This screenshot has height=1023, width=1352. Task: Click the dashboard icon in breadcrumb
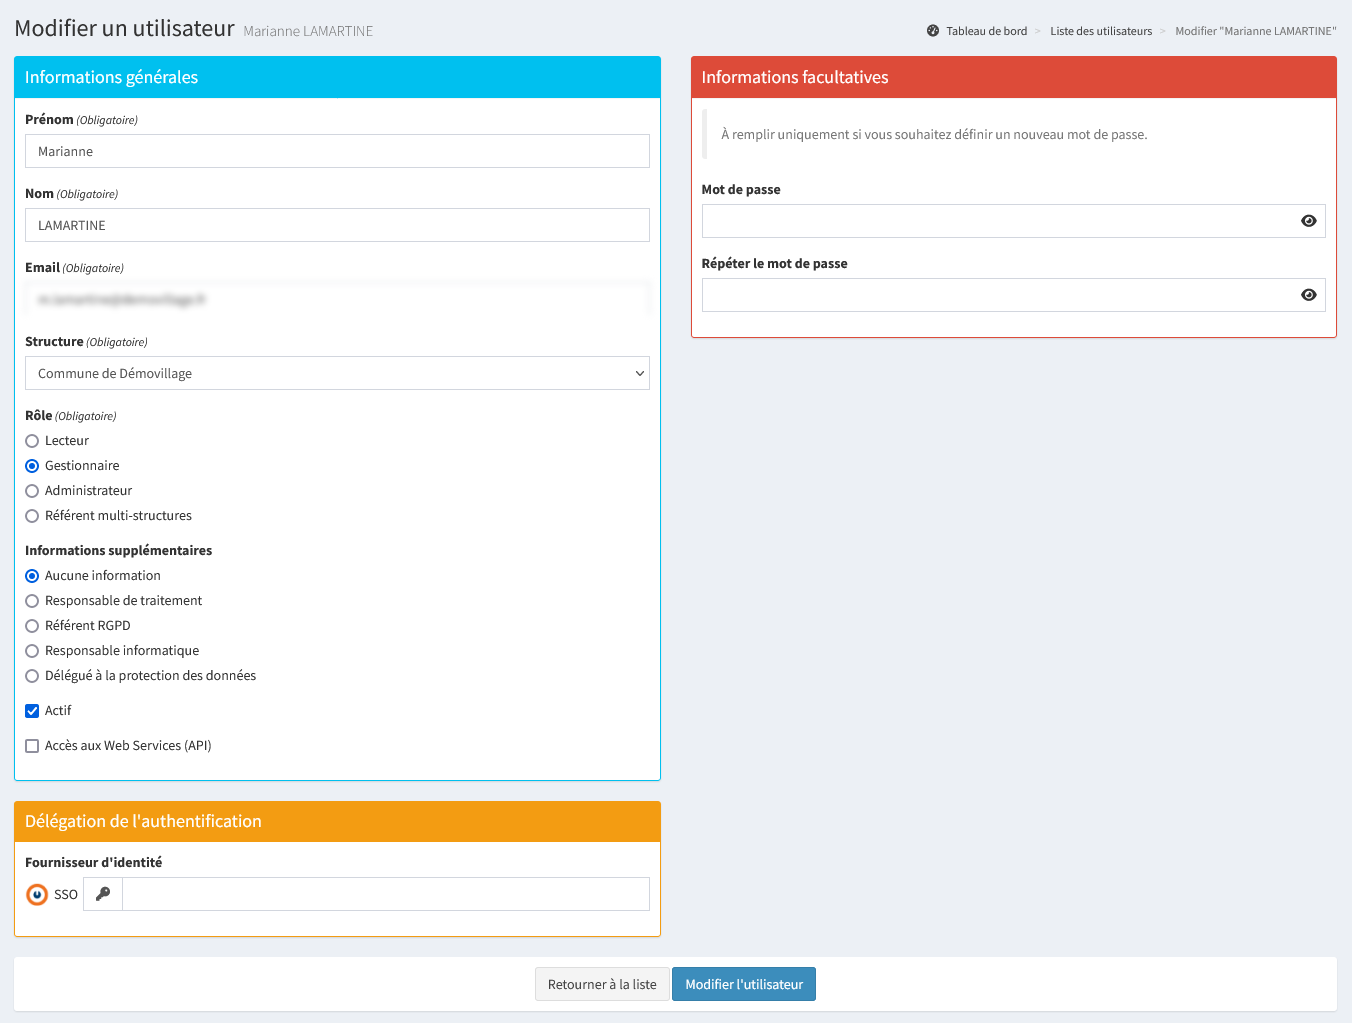[933, 31]
